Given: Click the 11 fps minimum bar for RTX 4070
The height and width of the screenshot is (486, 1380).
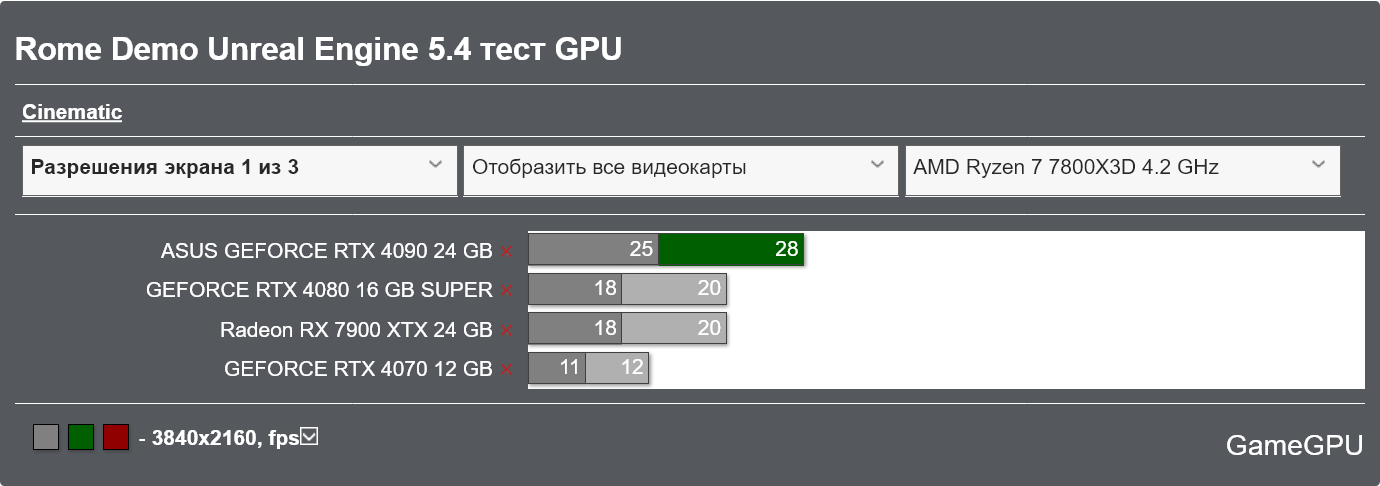Looking at the screenshot, I should pyautogui.click(x=556, y=368).
